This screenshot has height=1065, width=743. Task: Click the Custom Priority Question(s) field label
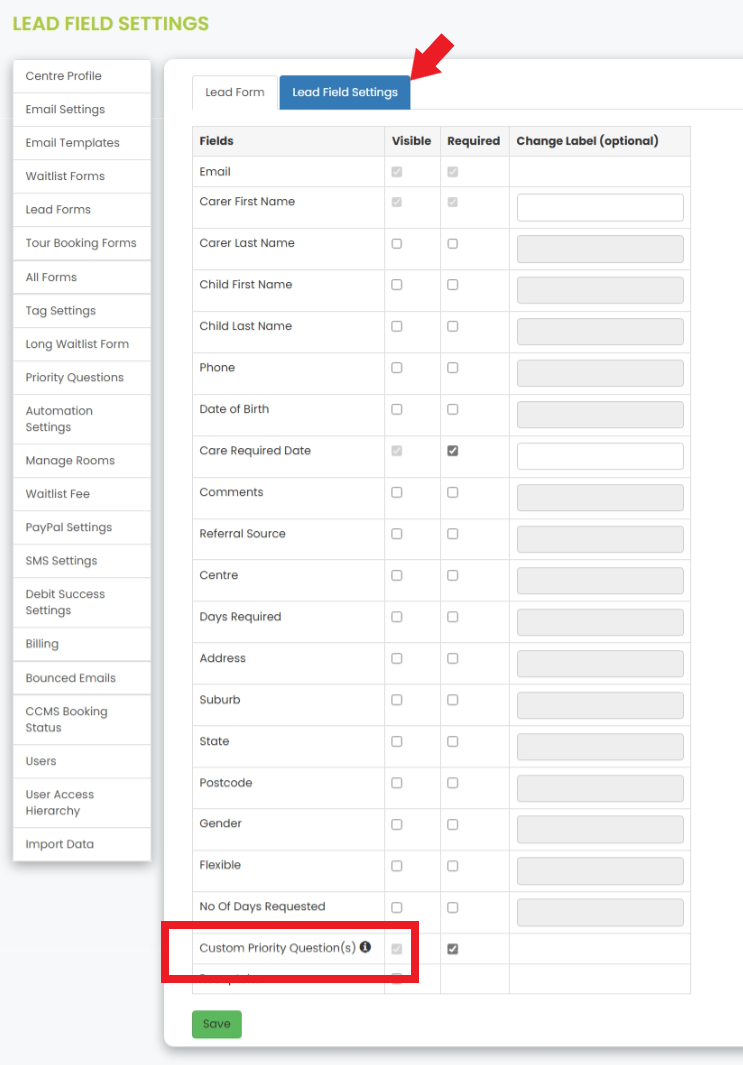(277, 947)
